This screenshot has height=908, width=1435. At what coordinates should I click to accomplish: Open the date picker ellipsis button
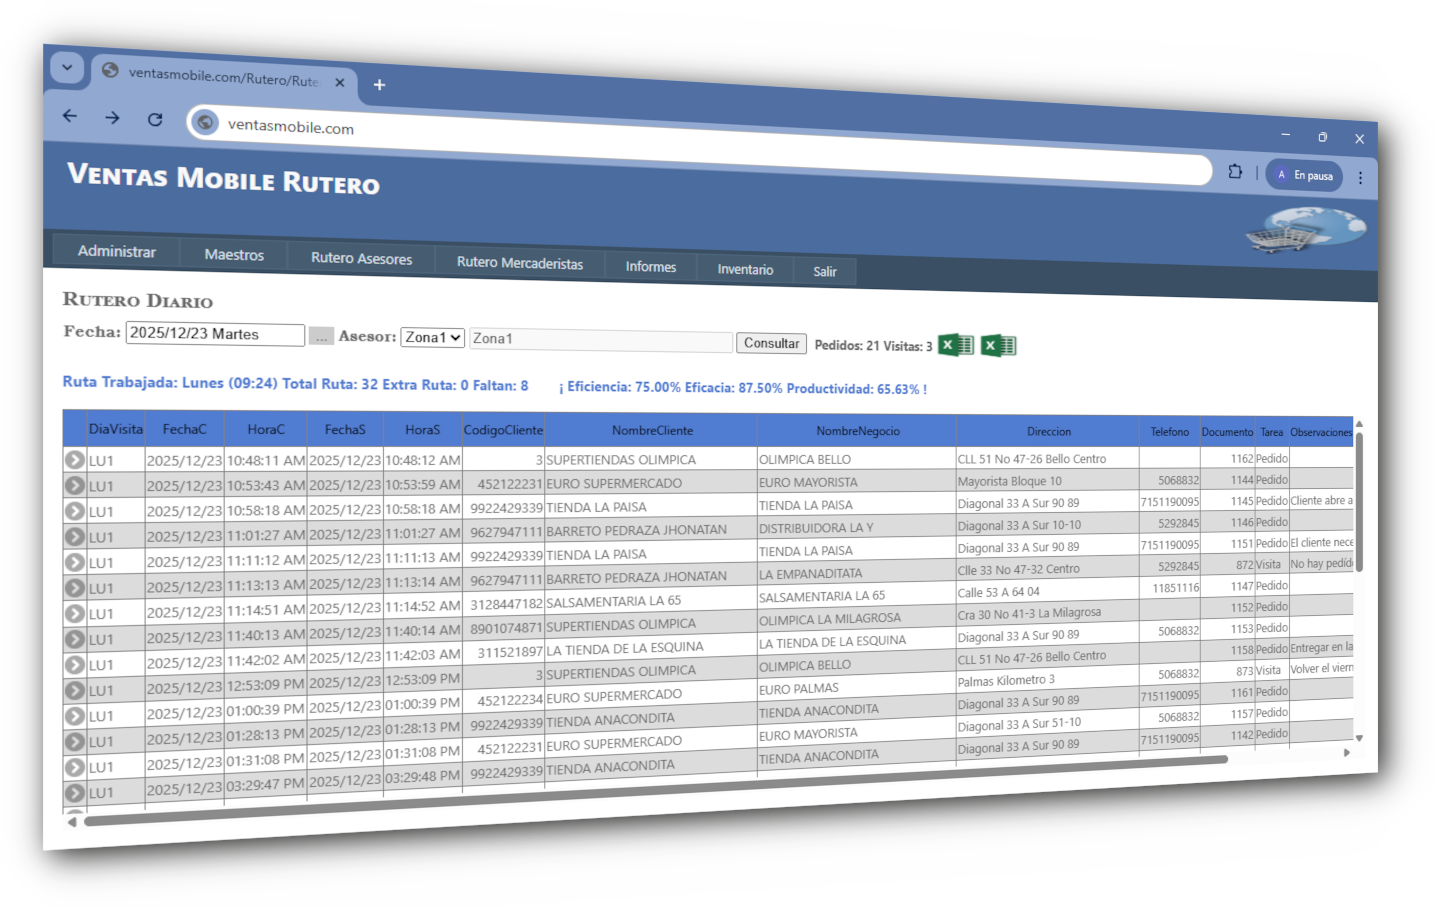pos(321,337)
